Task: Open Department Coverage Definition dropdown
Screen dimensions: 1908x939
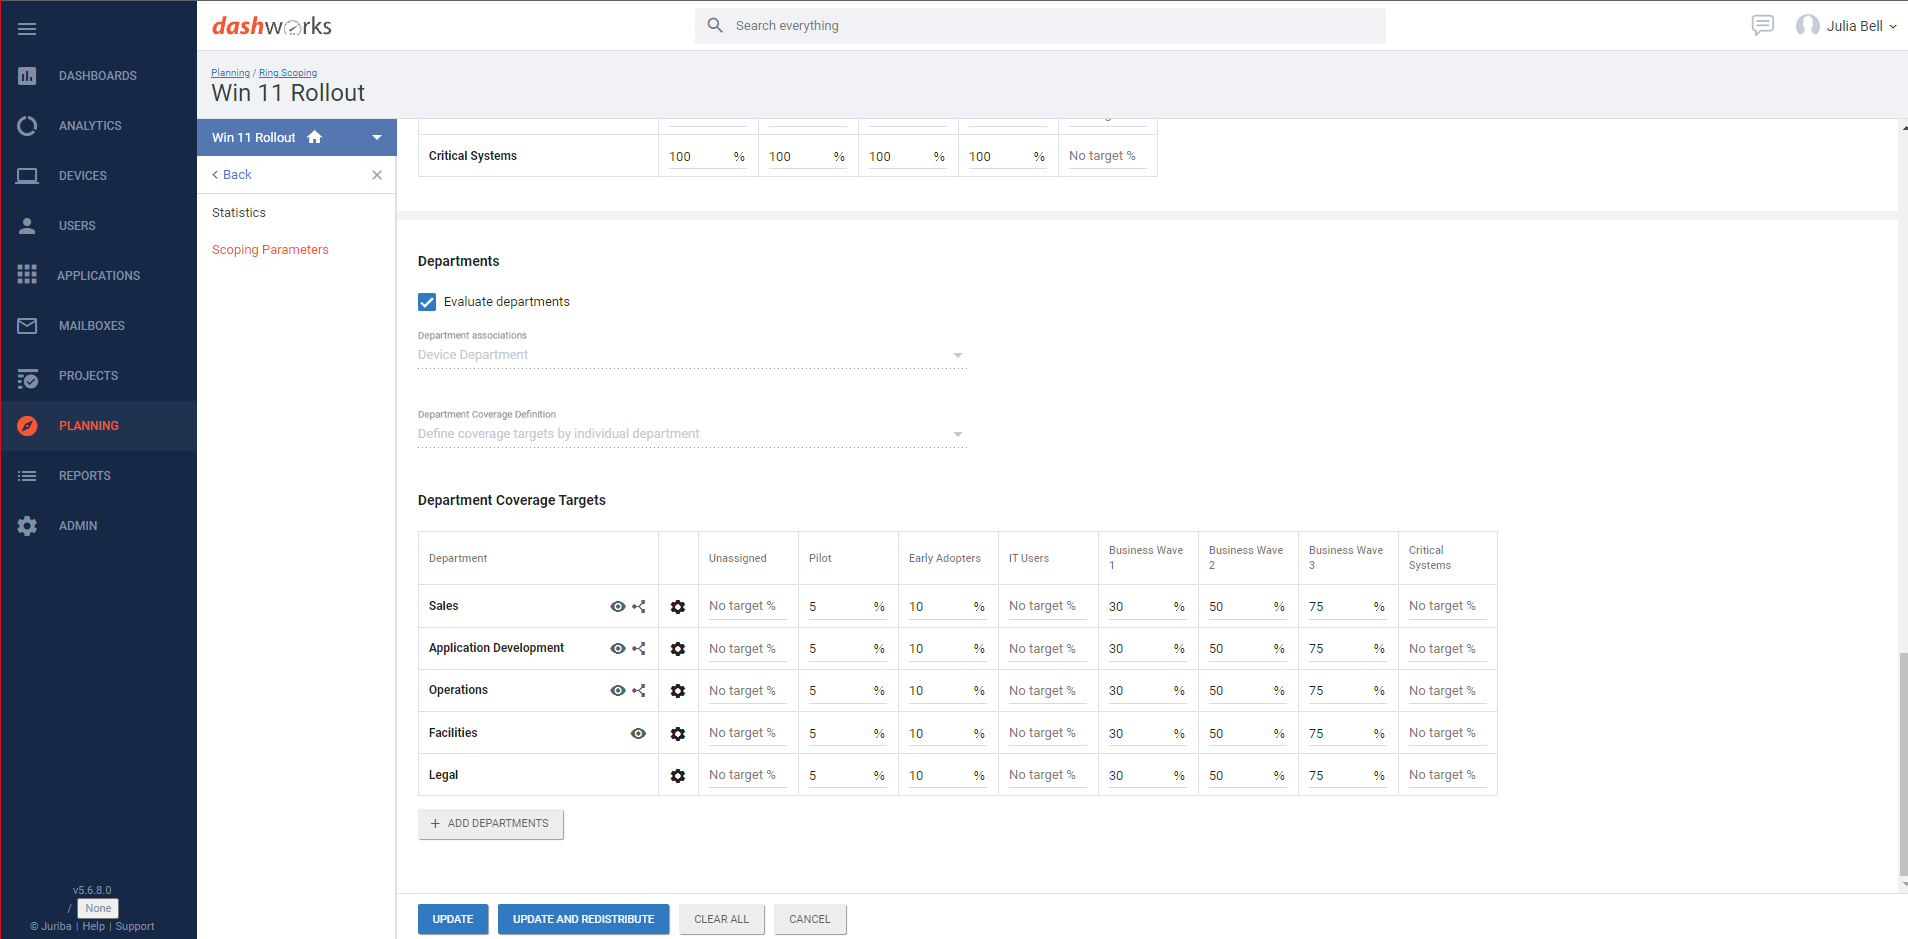Action: click(x=692, y=434)
